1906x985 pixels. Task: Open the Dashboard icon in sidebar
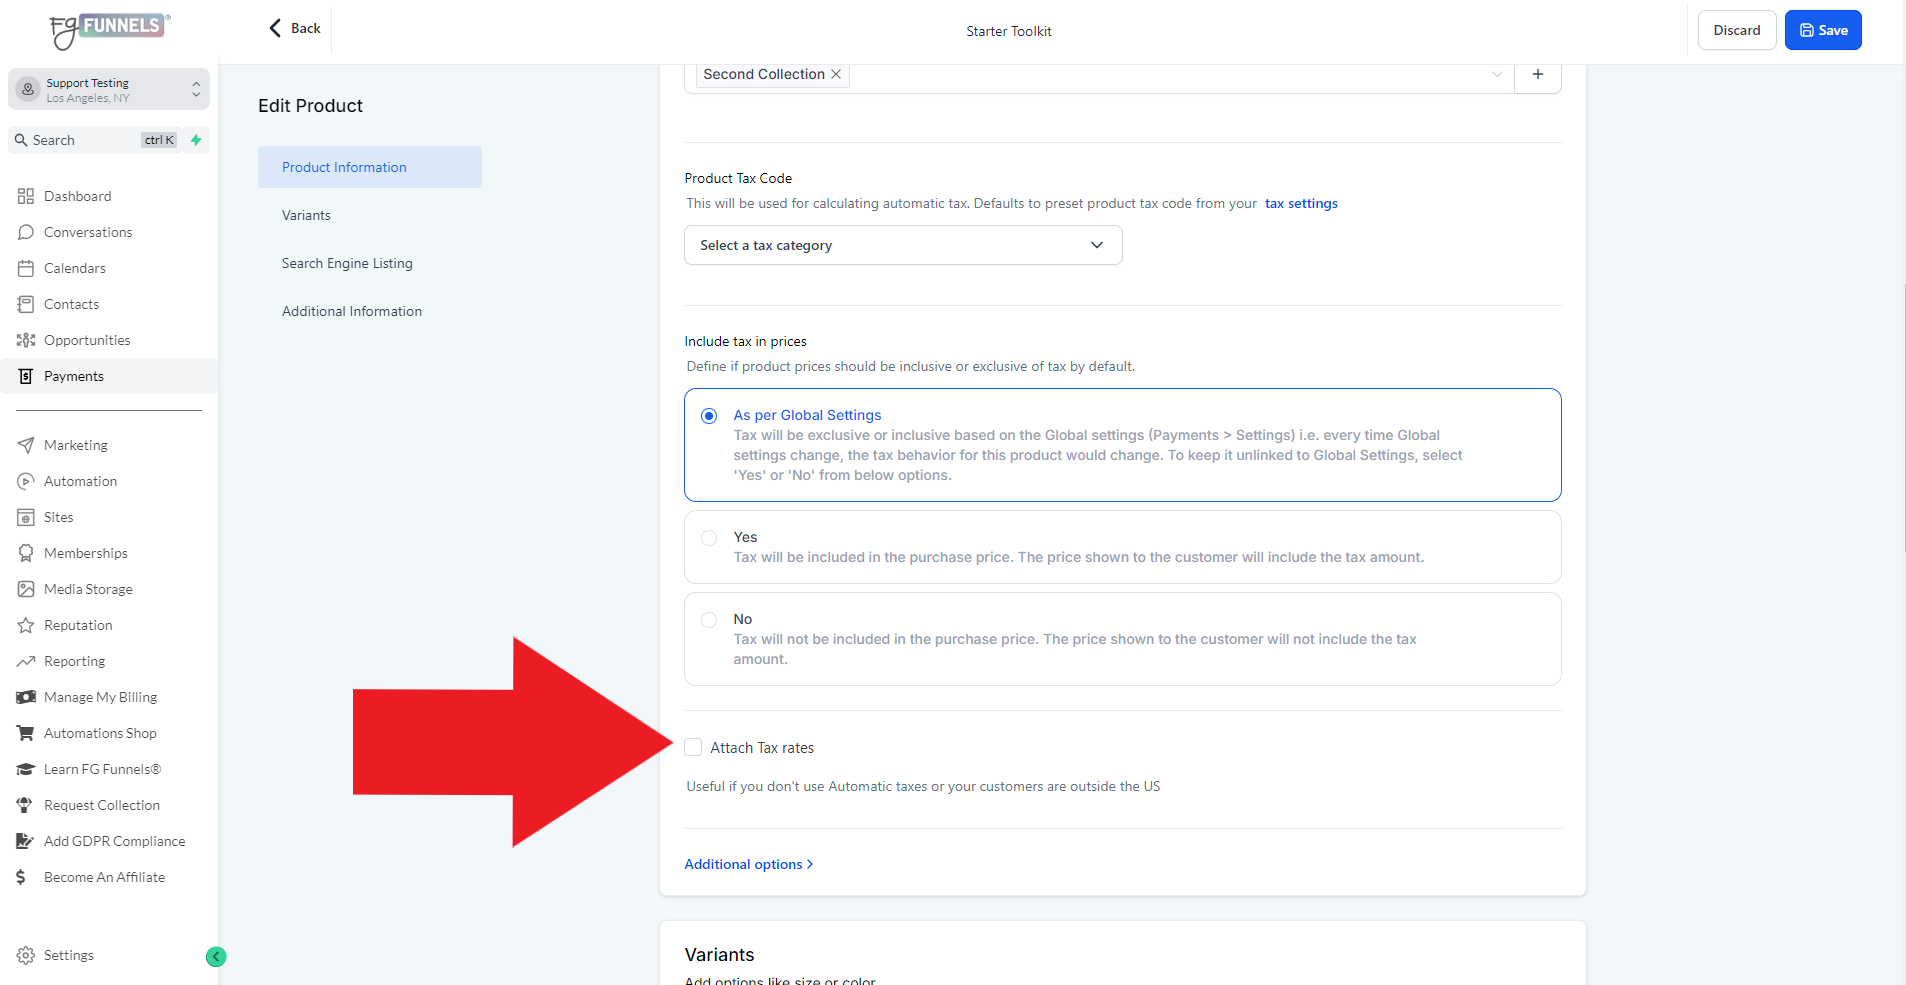coord(26,196)
